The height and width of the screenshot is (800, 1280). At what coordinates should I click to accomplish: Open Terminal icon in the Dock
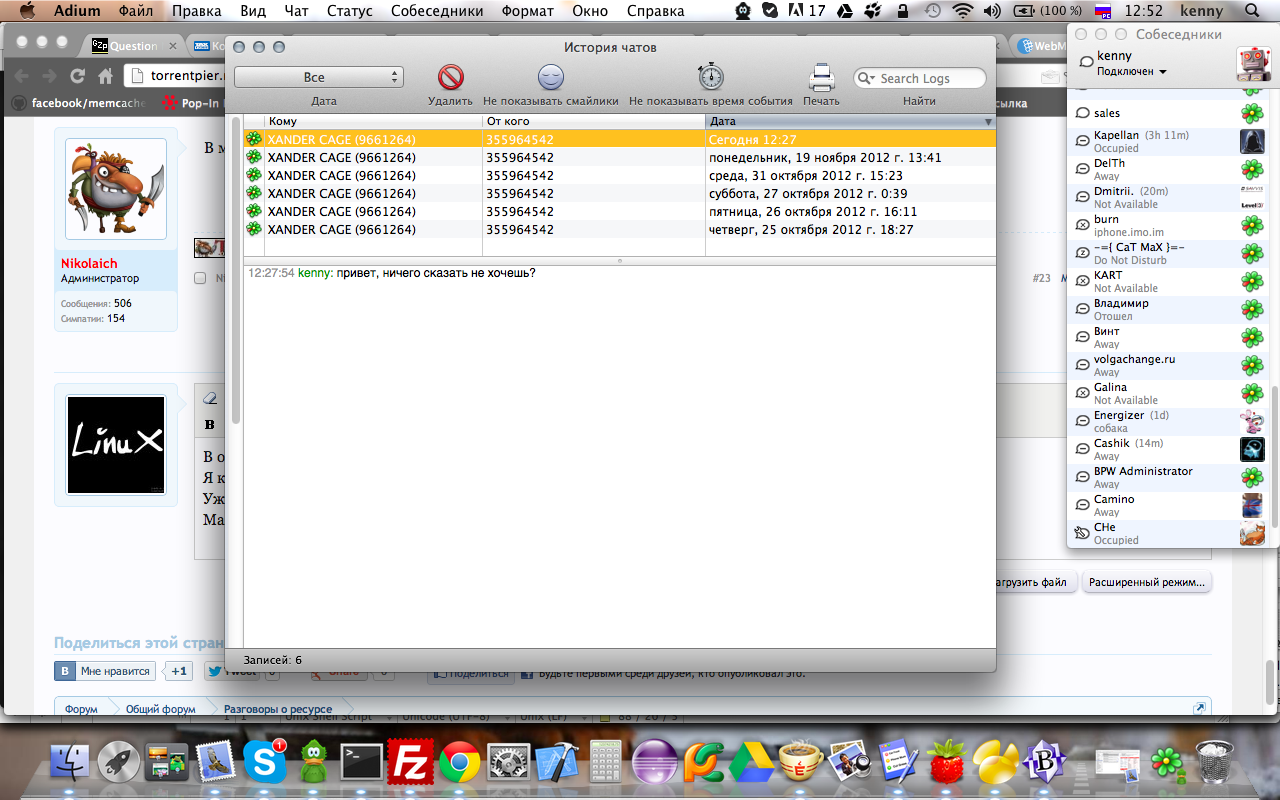click(x=361, y=762)
